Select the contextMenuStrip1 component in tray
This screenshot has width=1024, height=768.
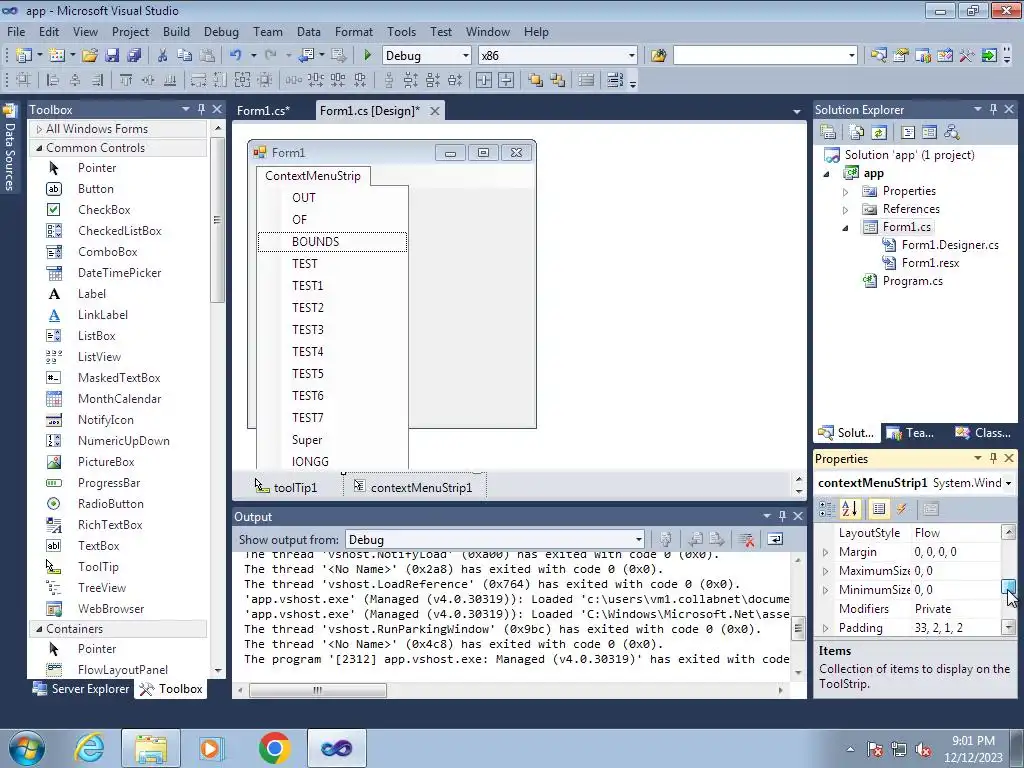tap(414, 487)
